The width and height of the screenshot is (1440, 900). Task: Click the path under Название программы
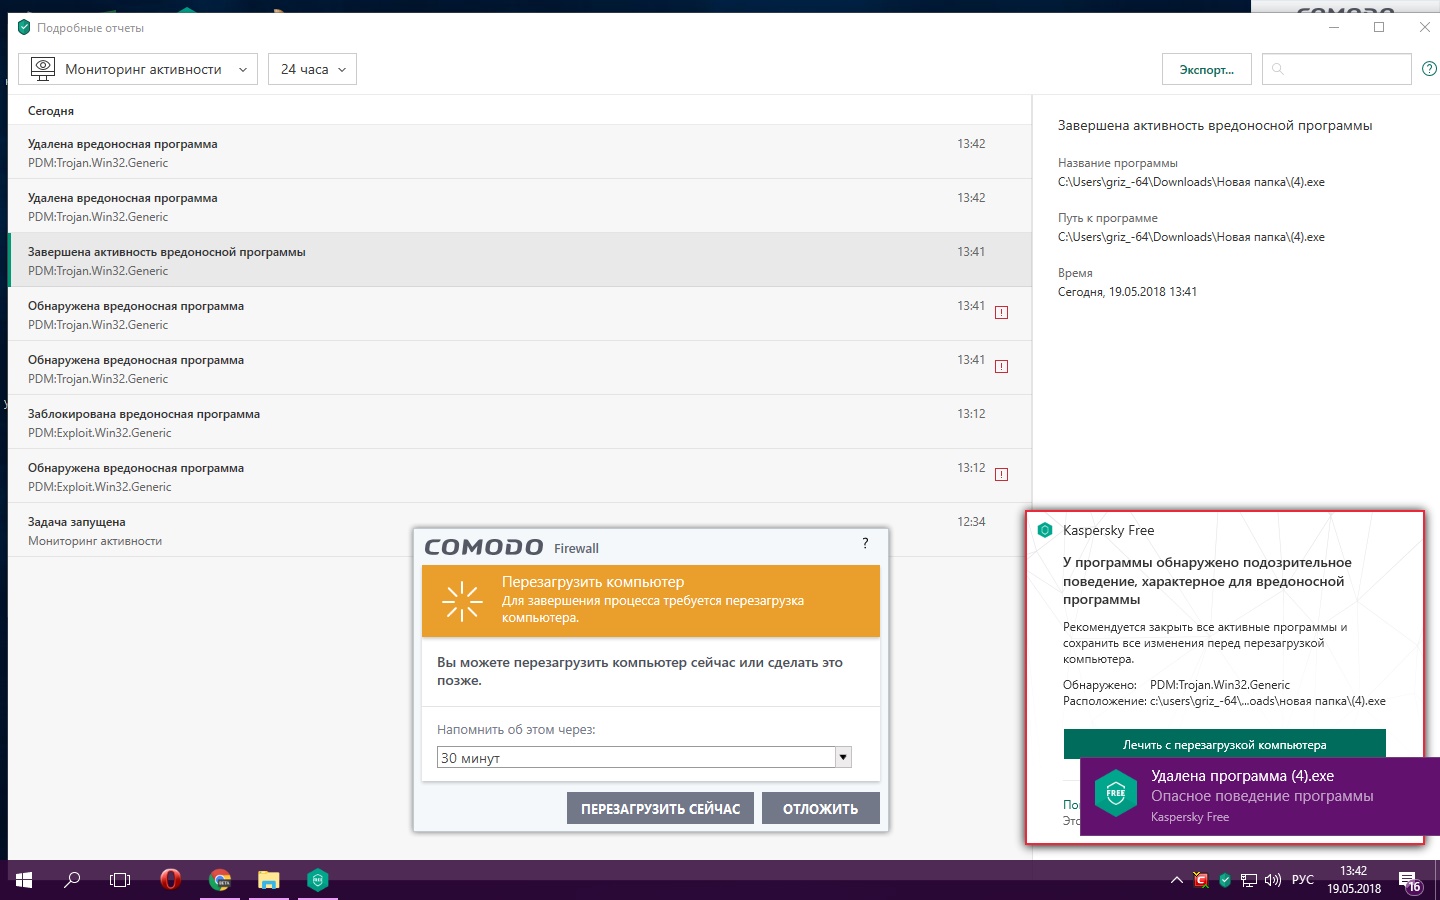pyautogui.click(x=1191, y=182)
